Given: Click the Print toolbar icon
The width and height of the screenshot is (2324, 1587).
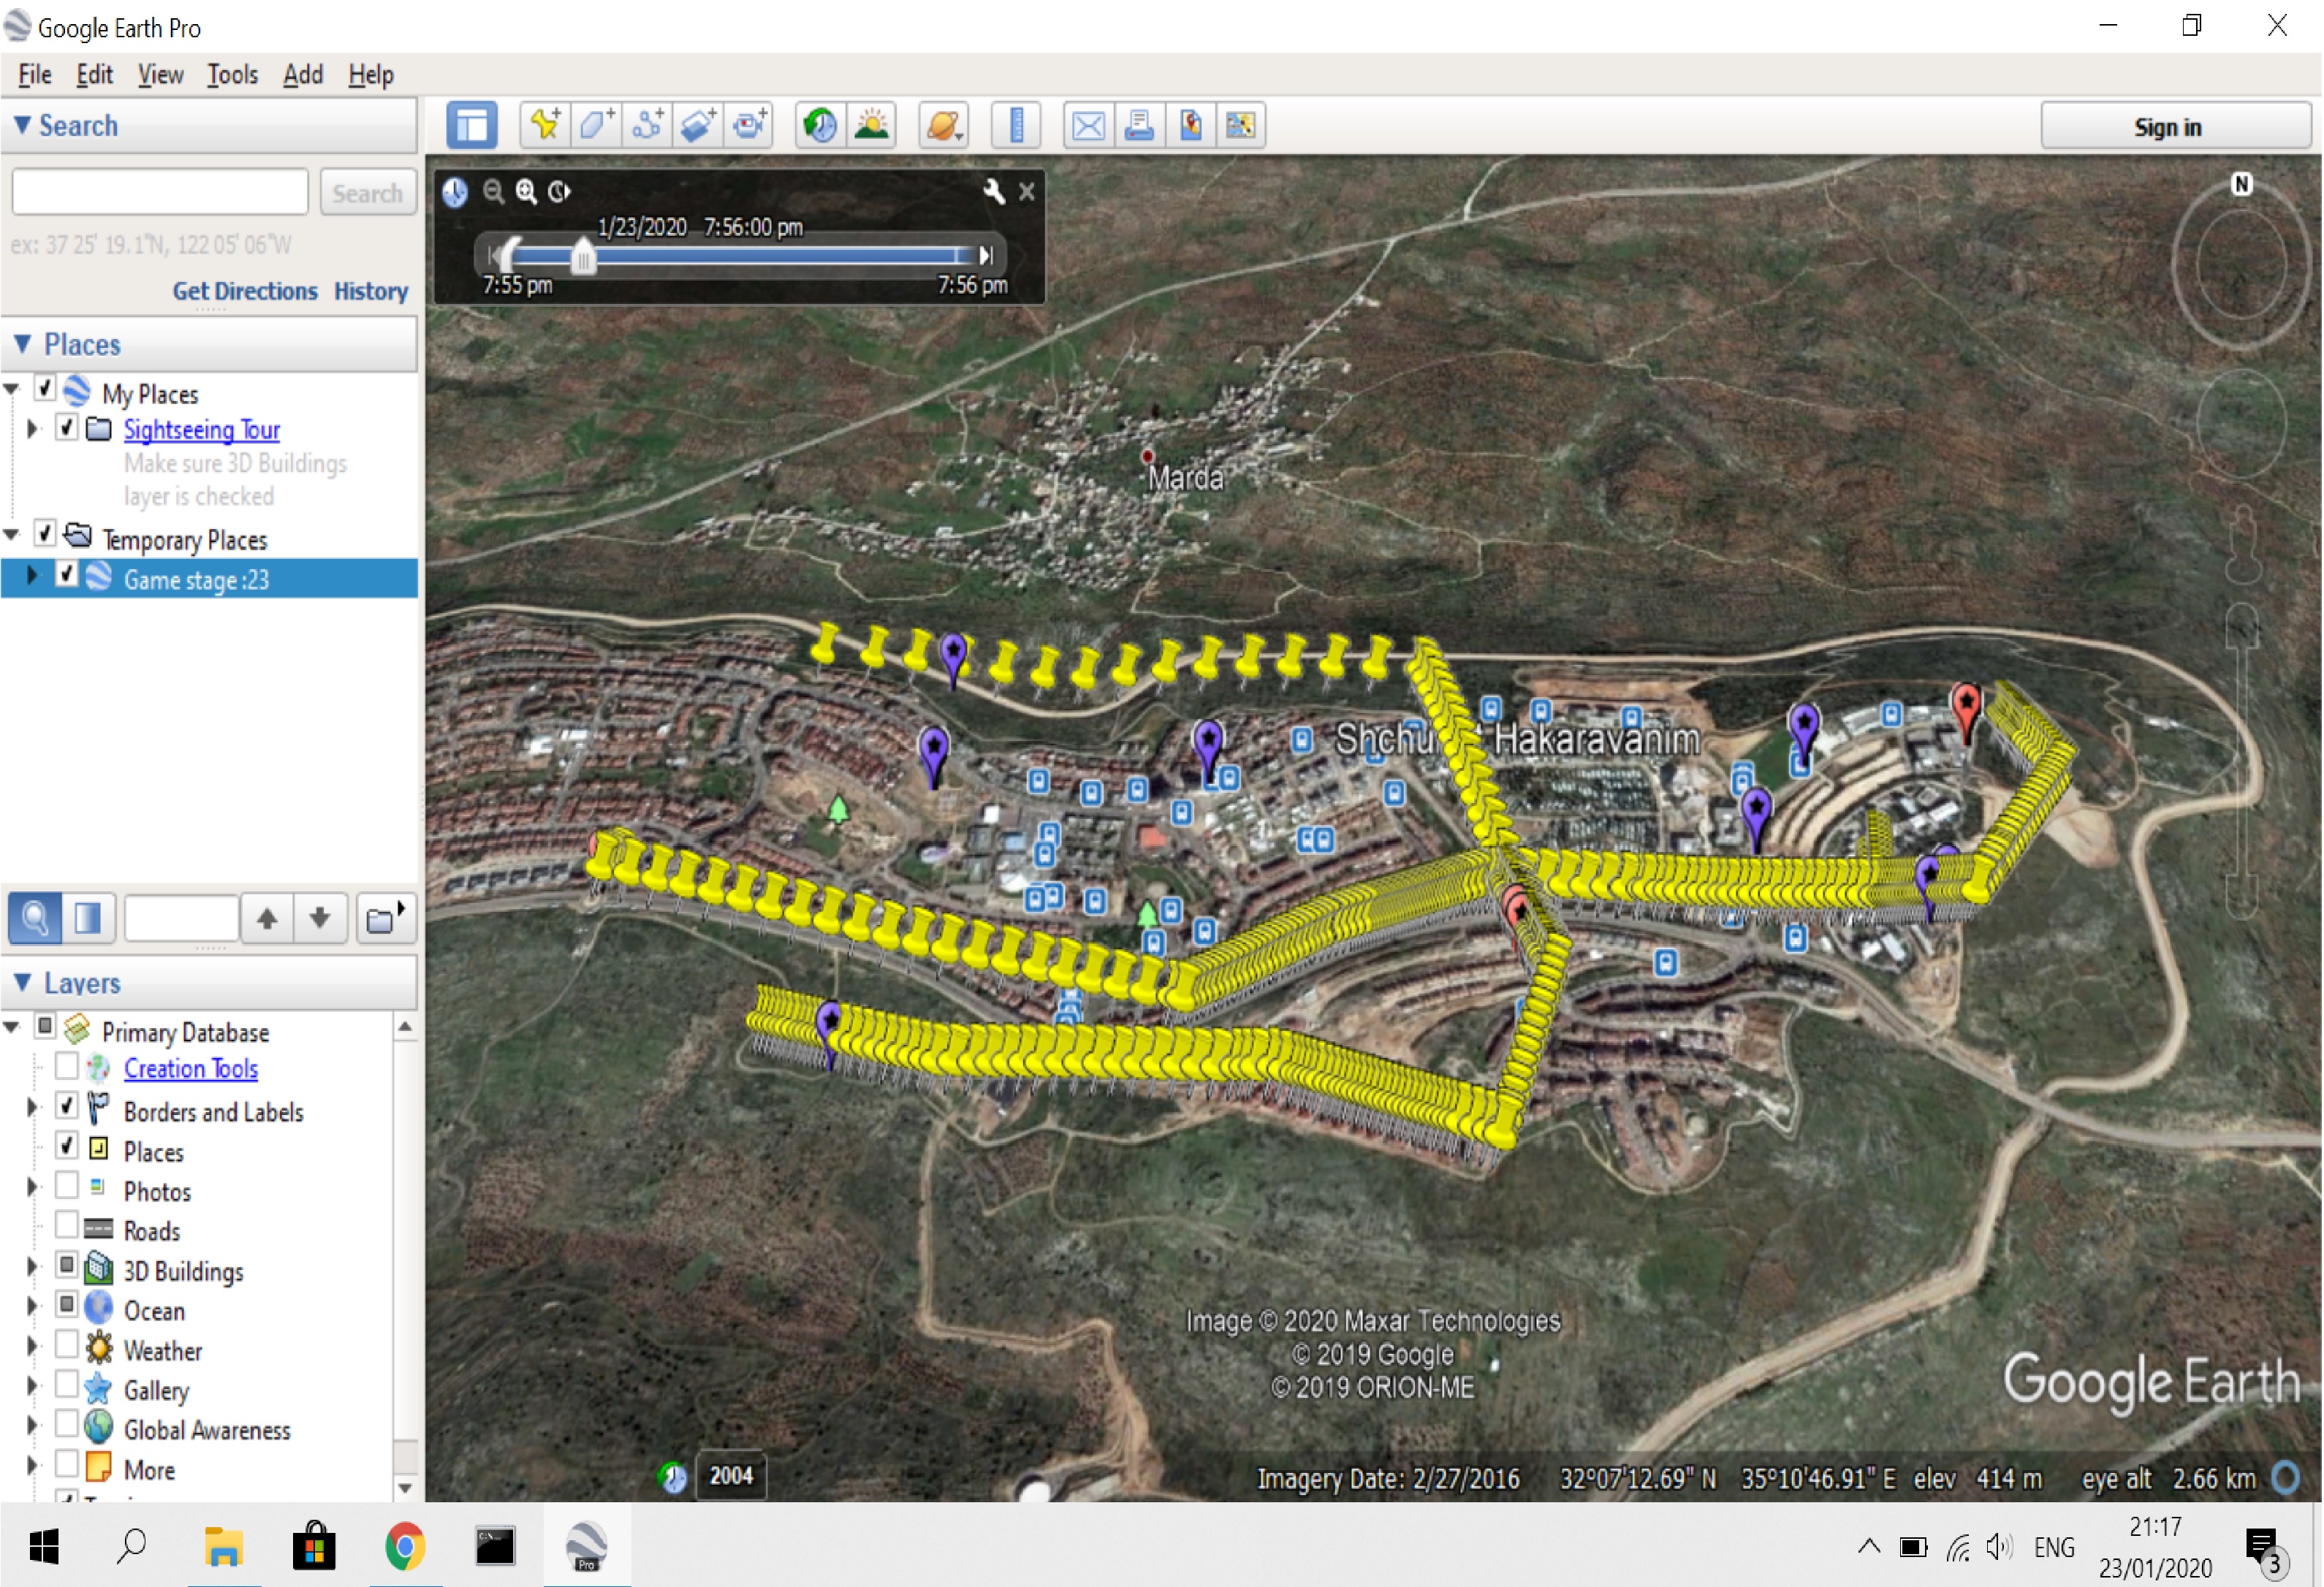Looking at the screenshot, I should coord(1139,126).
